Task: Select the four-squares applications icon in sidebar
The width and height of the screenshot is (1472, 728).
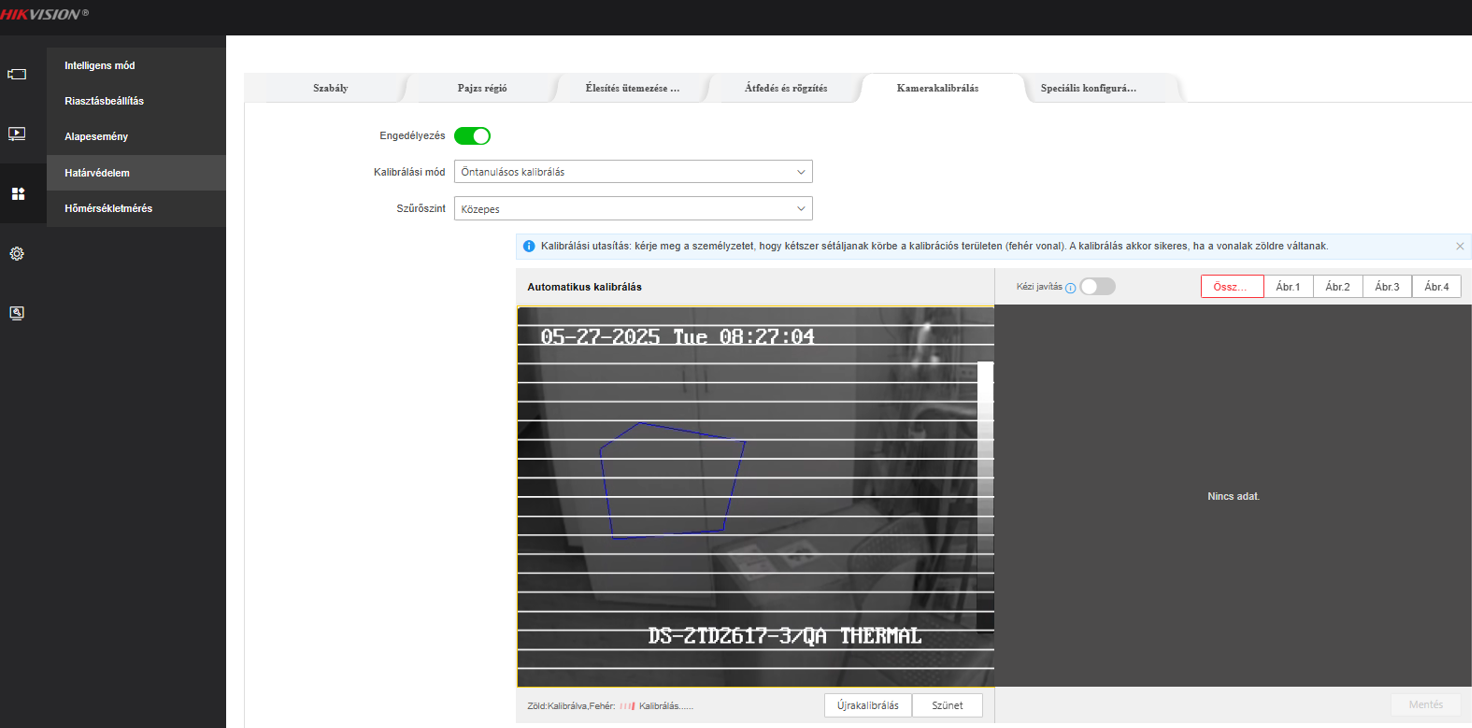Action: tap(17, 194)
